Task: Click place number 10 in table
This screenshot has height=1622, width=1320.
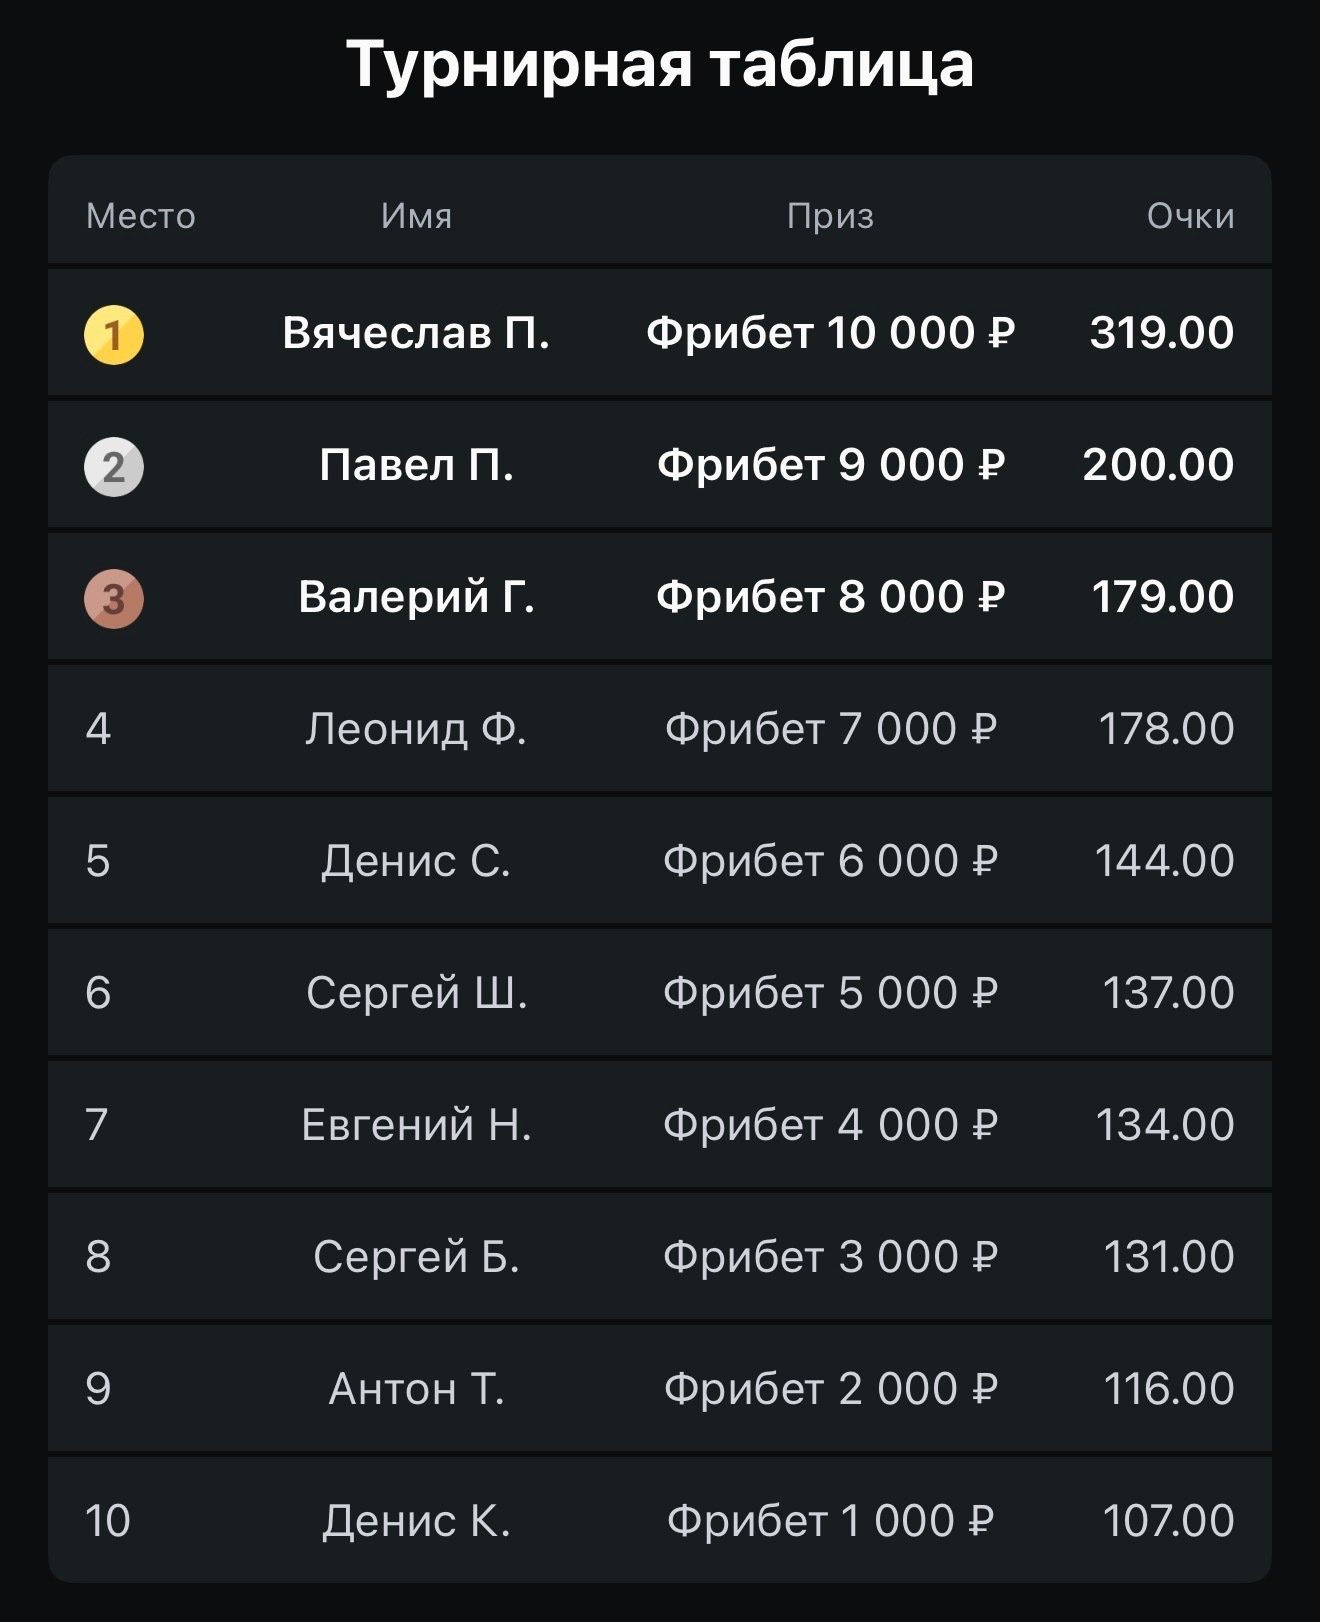Action: click(108, 1521)
